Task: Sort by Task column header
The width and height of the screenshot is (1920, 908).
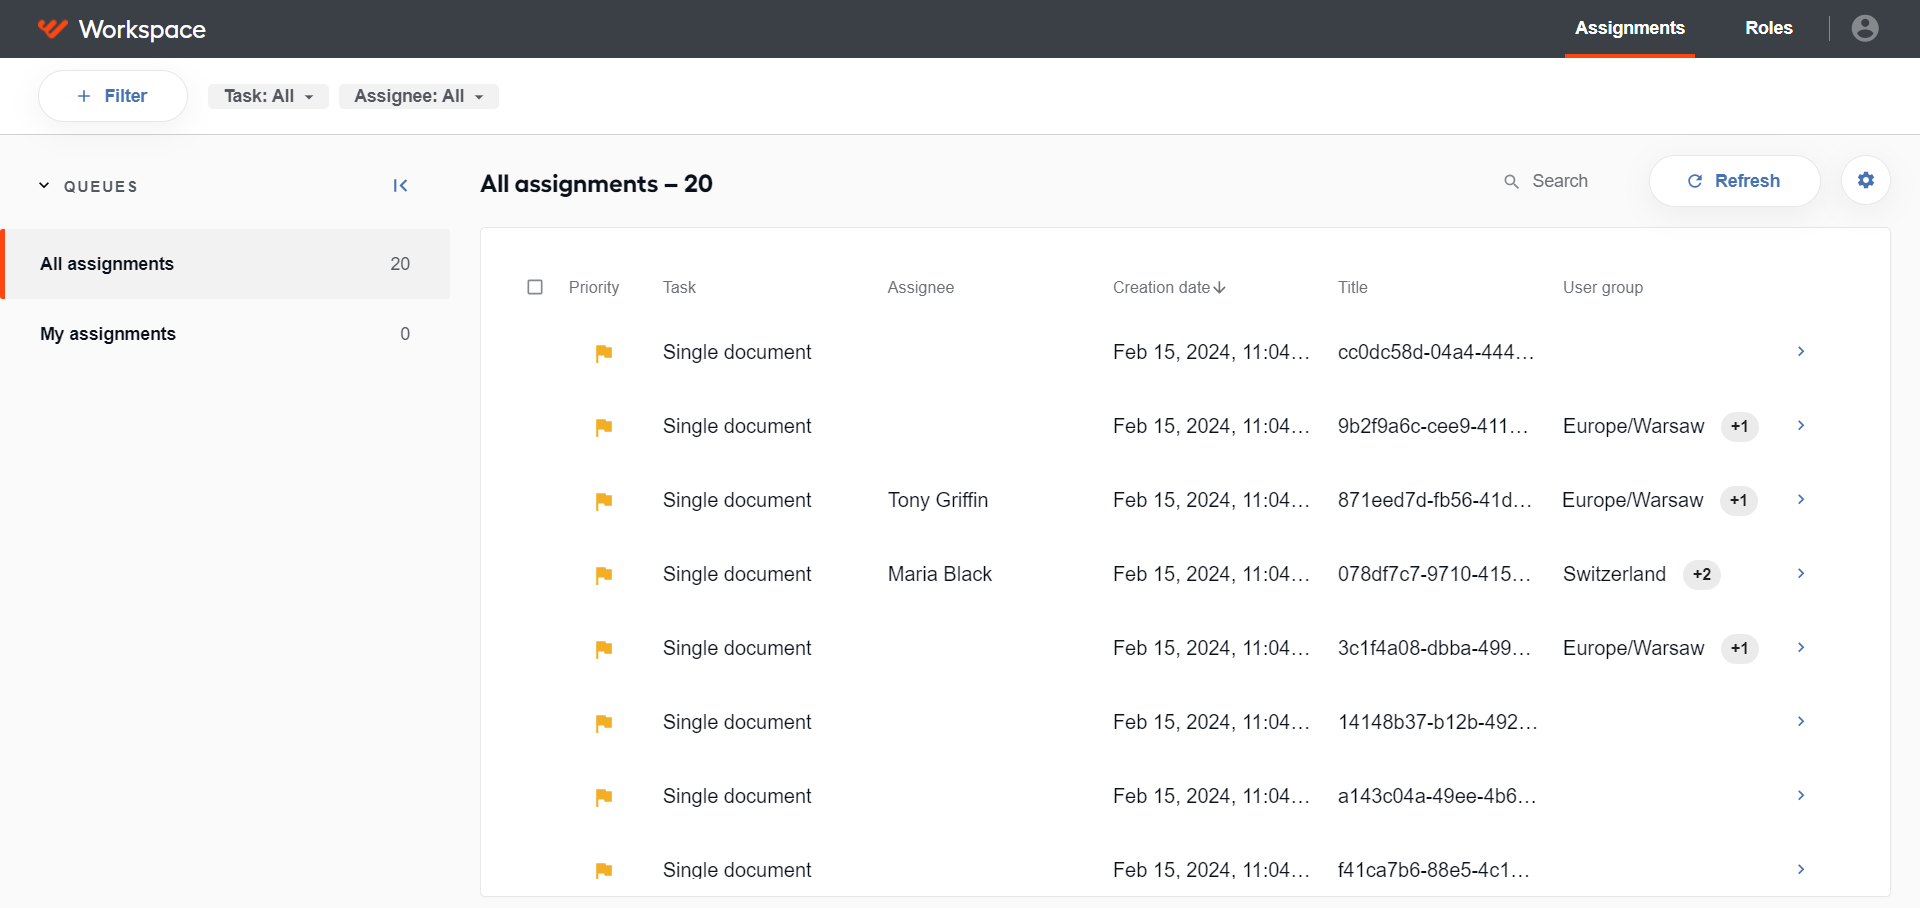Action: pyautogui.click(x=679, y=288)
